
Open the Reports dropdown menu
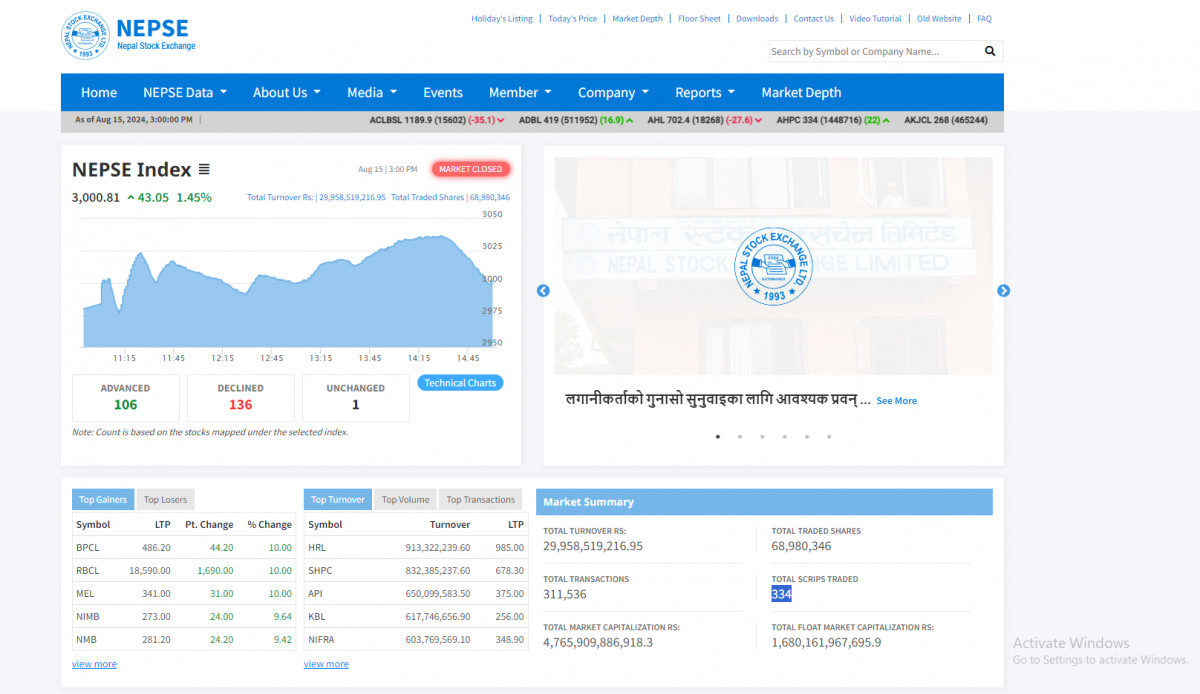point(704,92)
